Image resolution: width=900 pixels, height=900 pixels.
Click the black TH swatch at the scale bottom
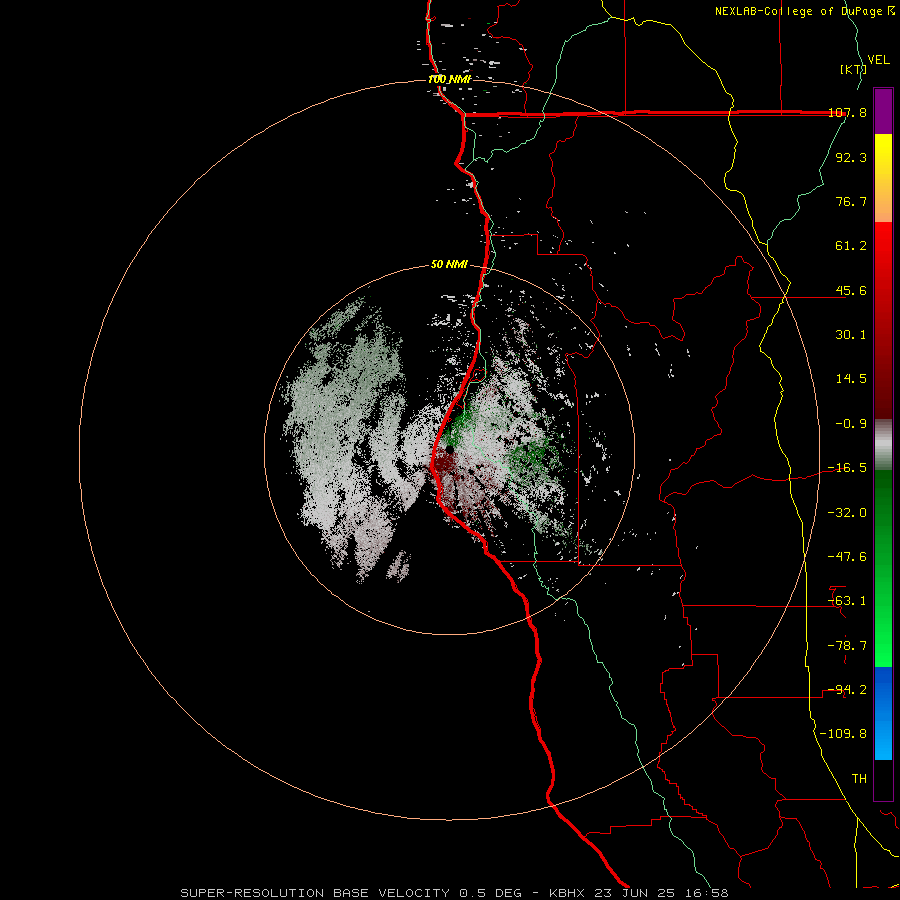883,780
